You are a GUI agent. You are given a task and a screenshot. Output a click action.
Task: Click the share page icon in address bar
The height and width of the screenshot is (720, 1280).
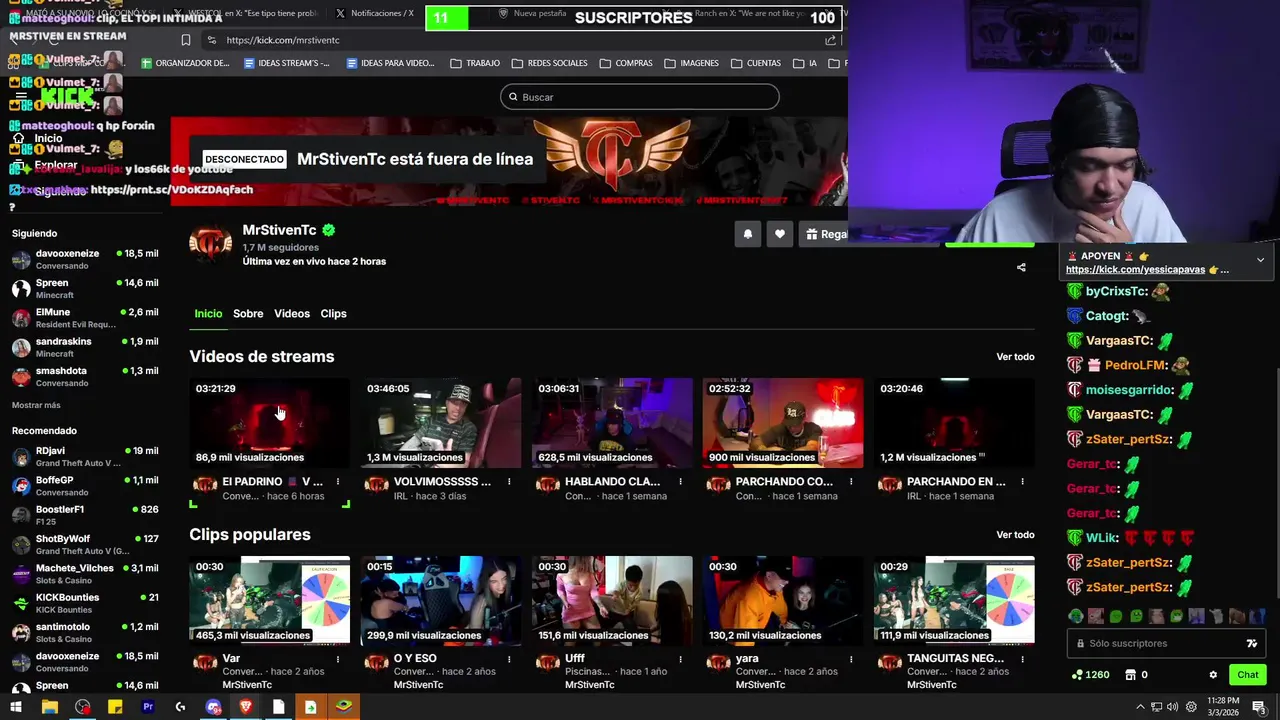pyautogui.click(x=830, y=40)
